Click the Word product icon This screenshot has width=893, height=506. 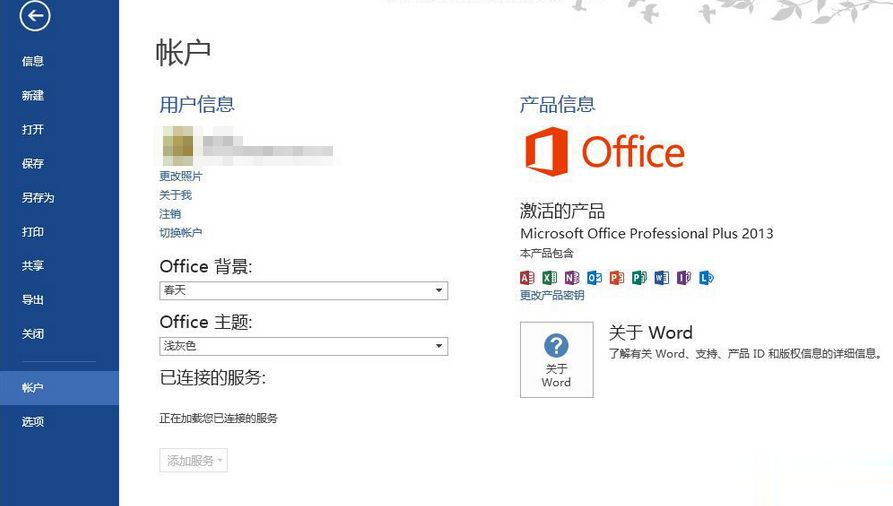point(661,278)
